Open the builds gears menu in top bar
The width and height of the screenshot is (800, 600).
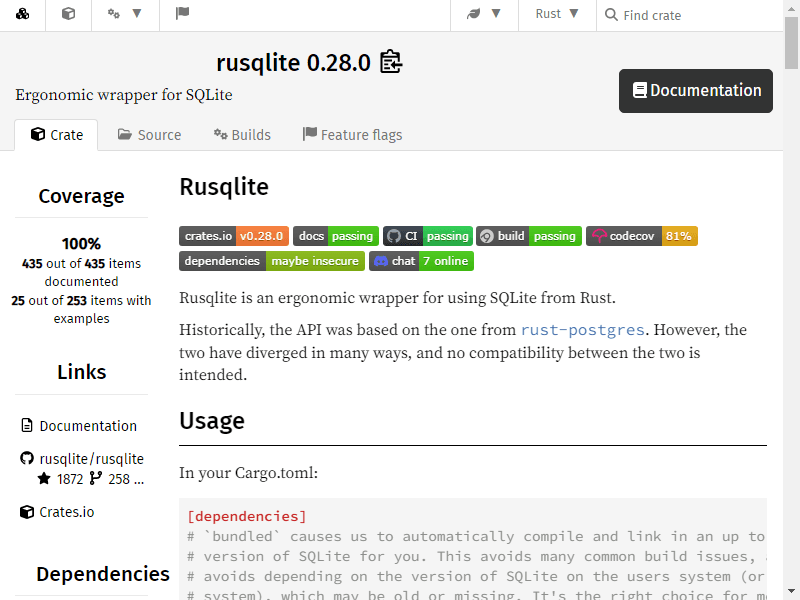click(x=124, y=14)
